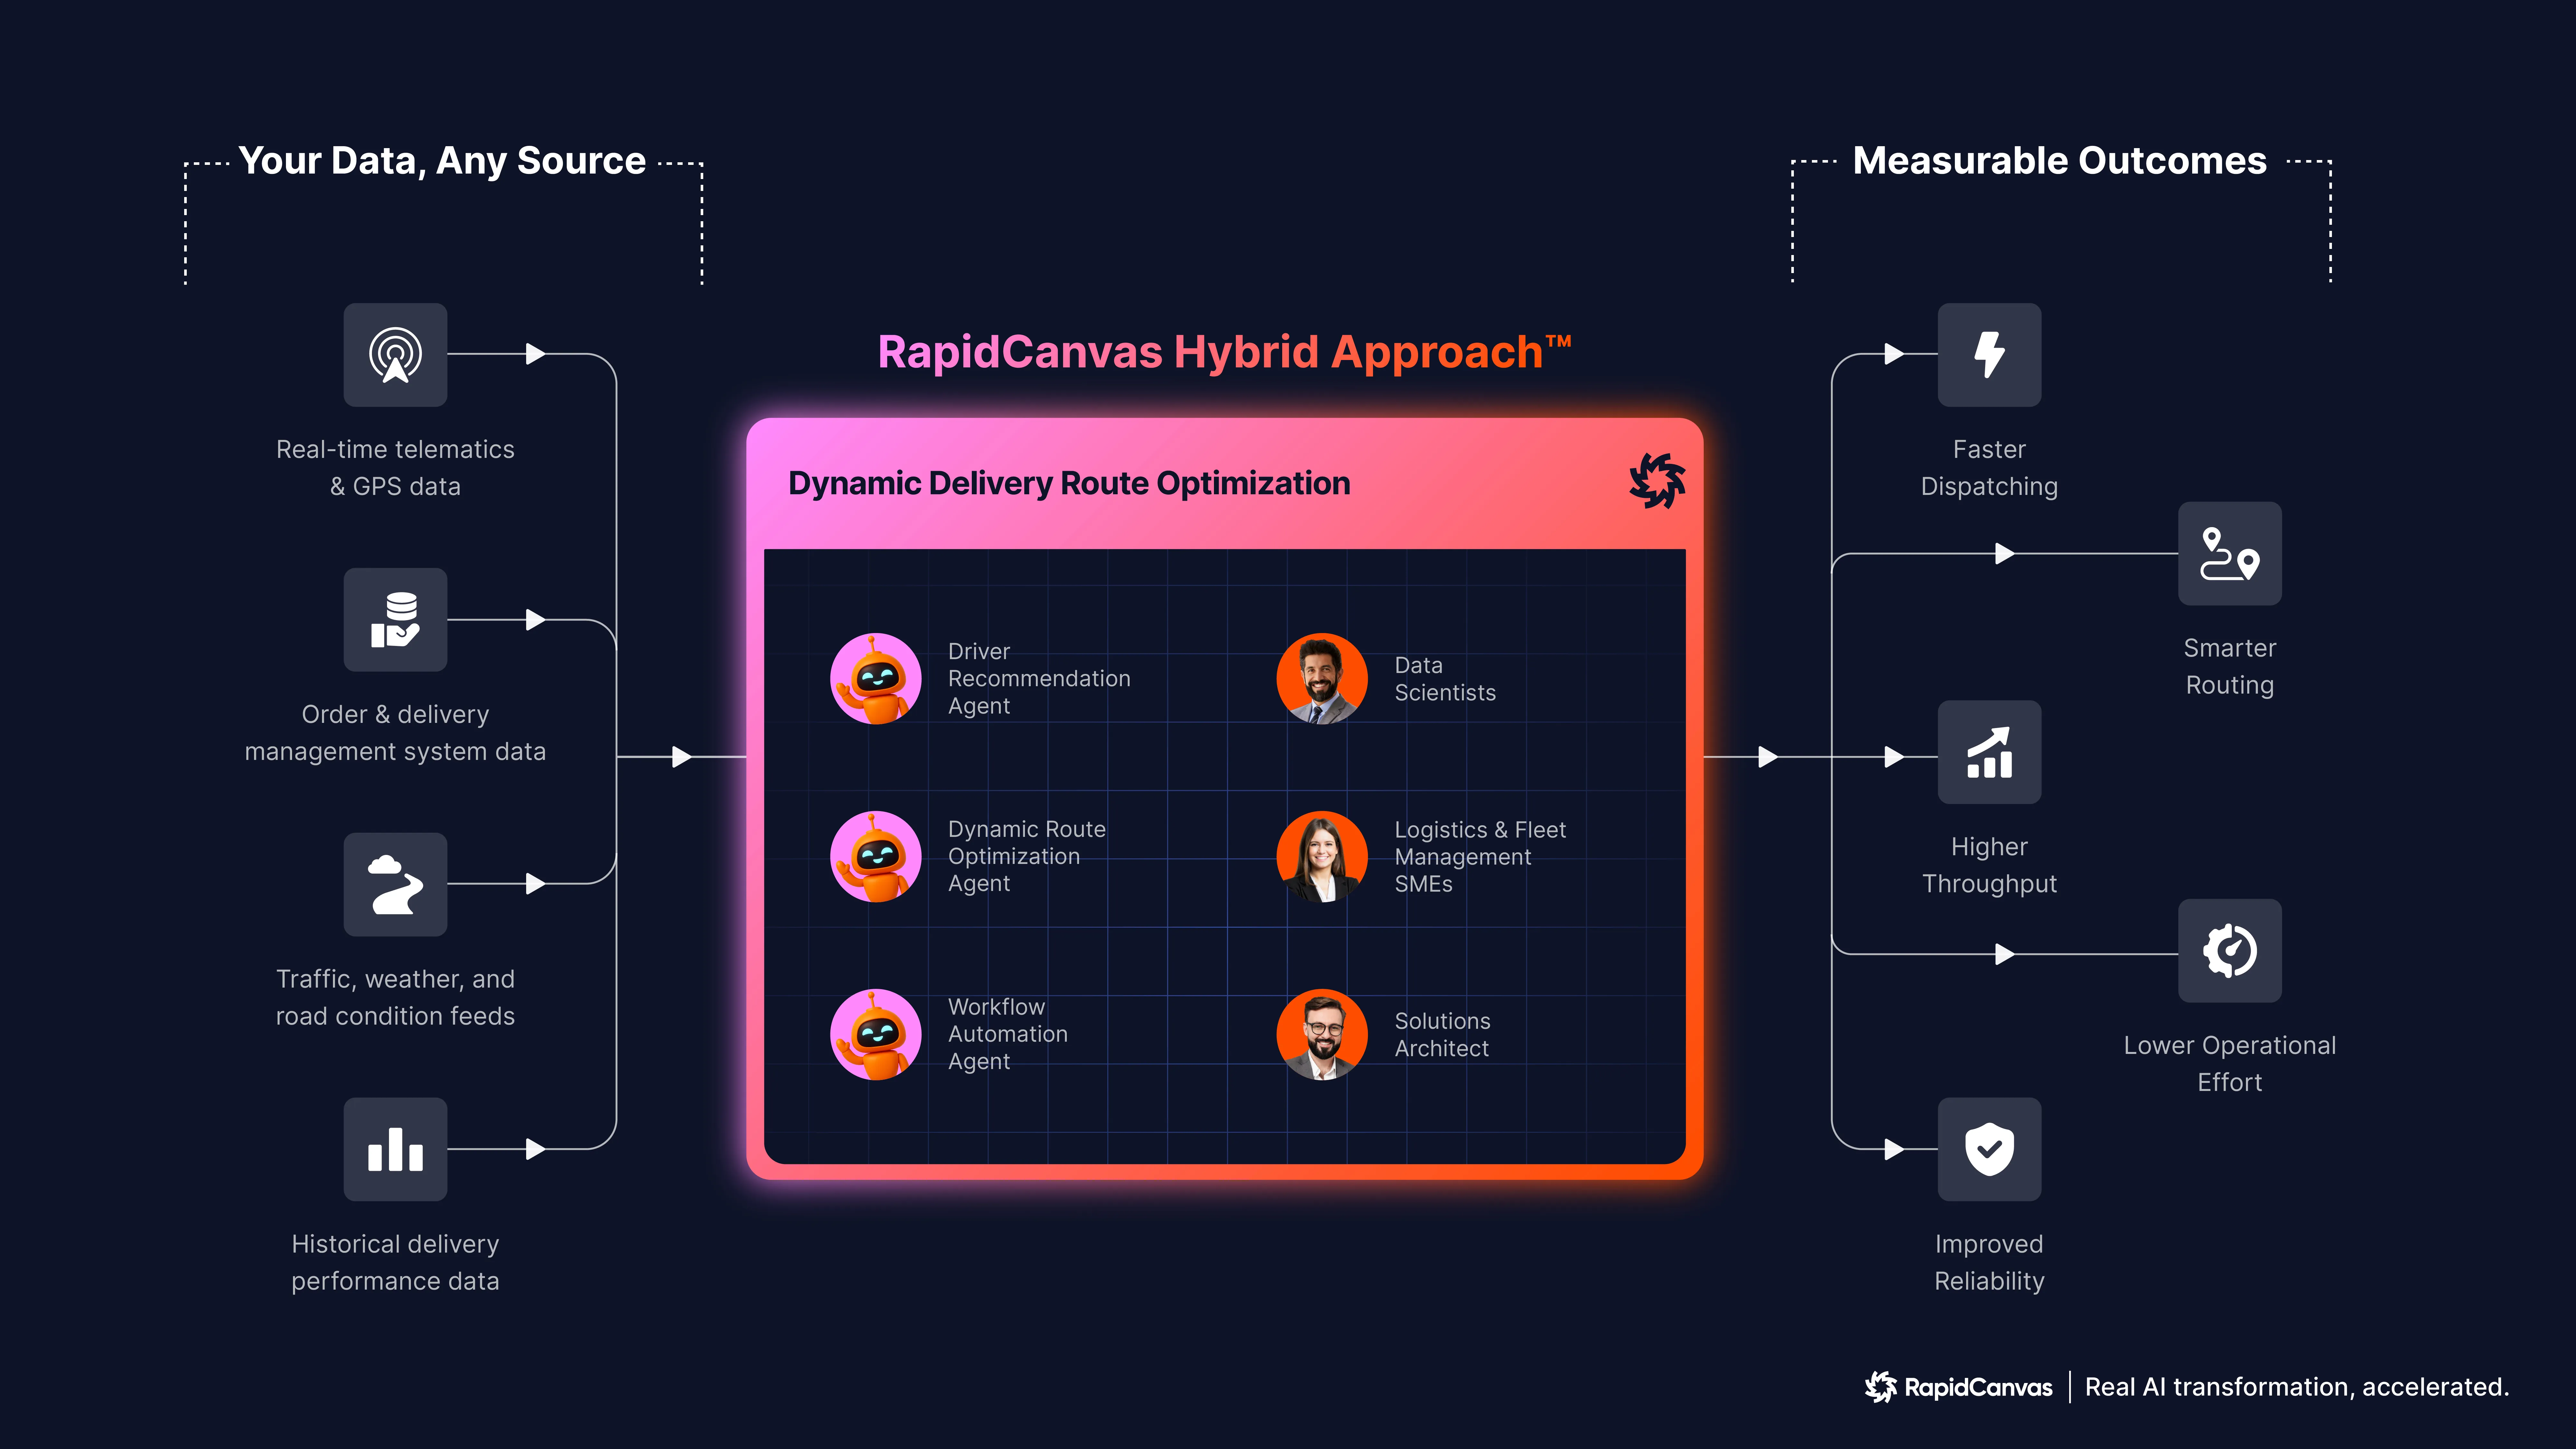Select the Improved Reliability shield icon
The width and height of the screenshot is (2576, 1449).
click(1989, 1149)
